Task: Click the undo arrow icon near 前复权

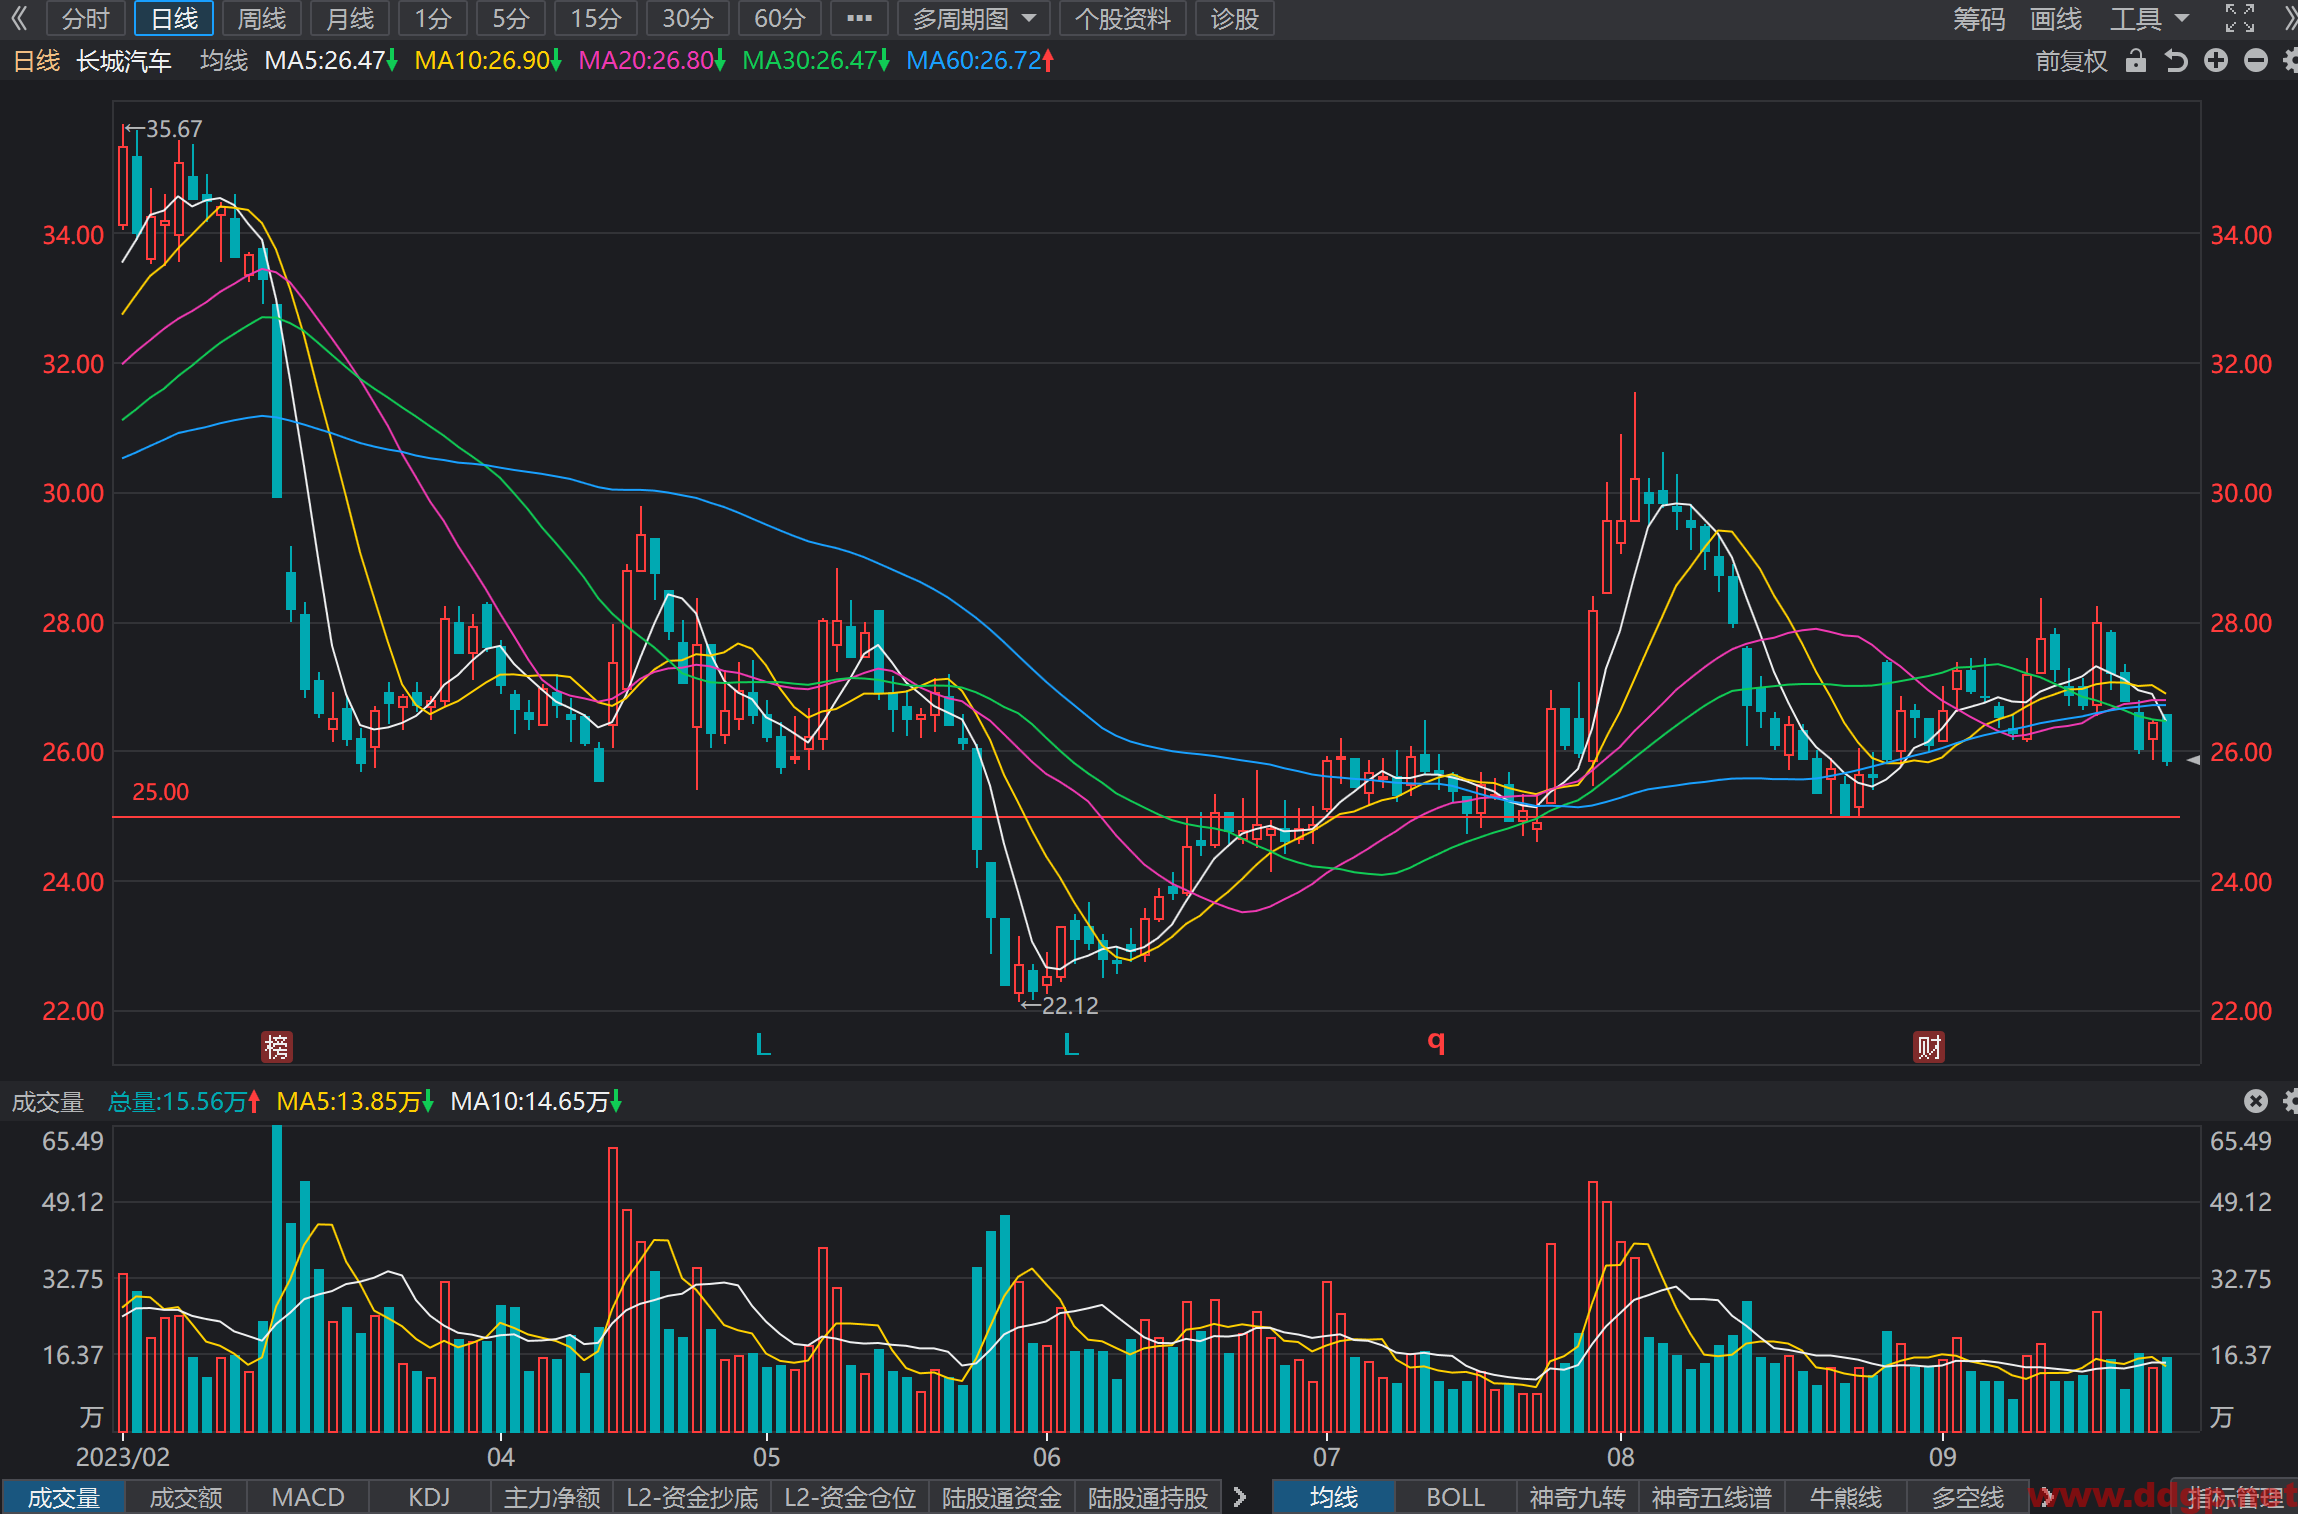Action: (x=2176, y=61)
